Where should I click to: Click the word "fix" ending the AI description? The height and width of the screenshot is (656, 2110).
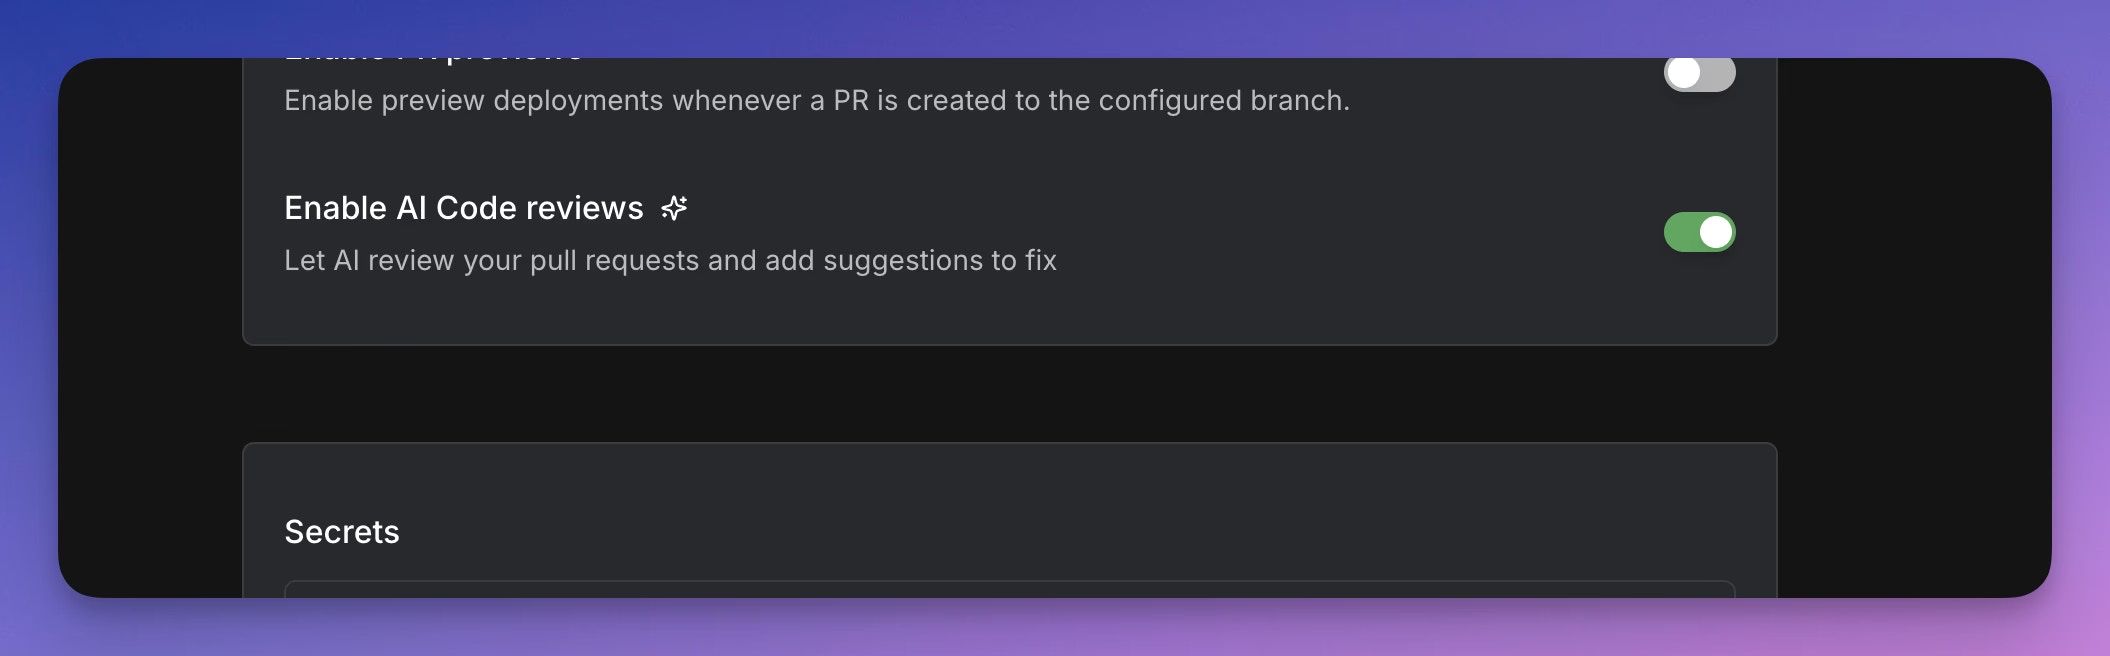(x=1041, y=260)
